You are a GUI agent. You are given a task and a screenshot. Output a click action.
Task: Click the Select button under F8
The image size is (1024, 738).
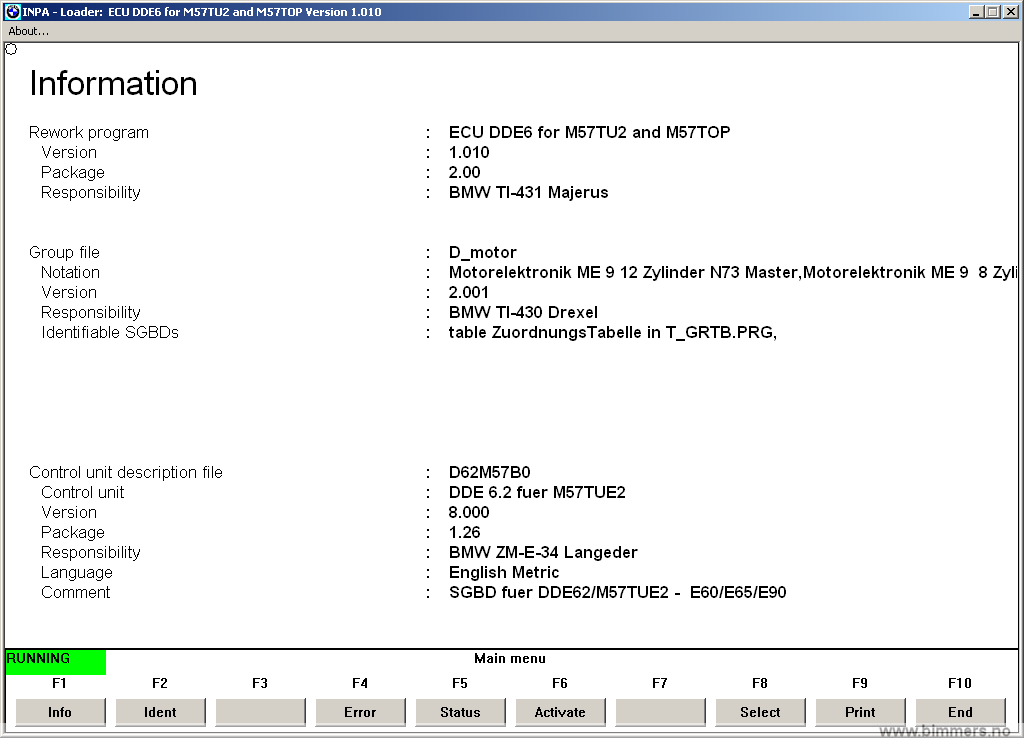760,712
